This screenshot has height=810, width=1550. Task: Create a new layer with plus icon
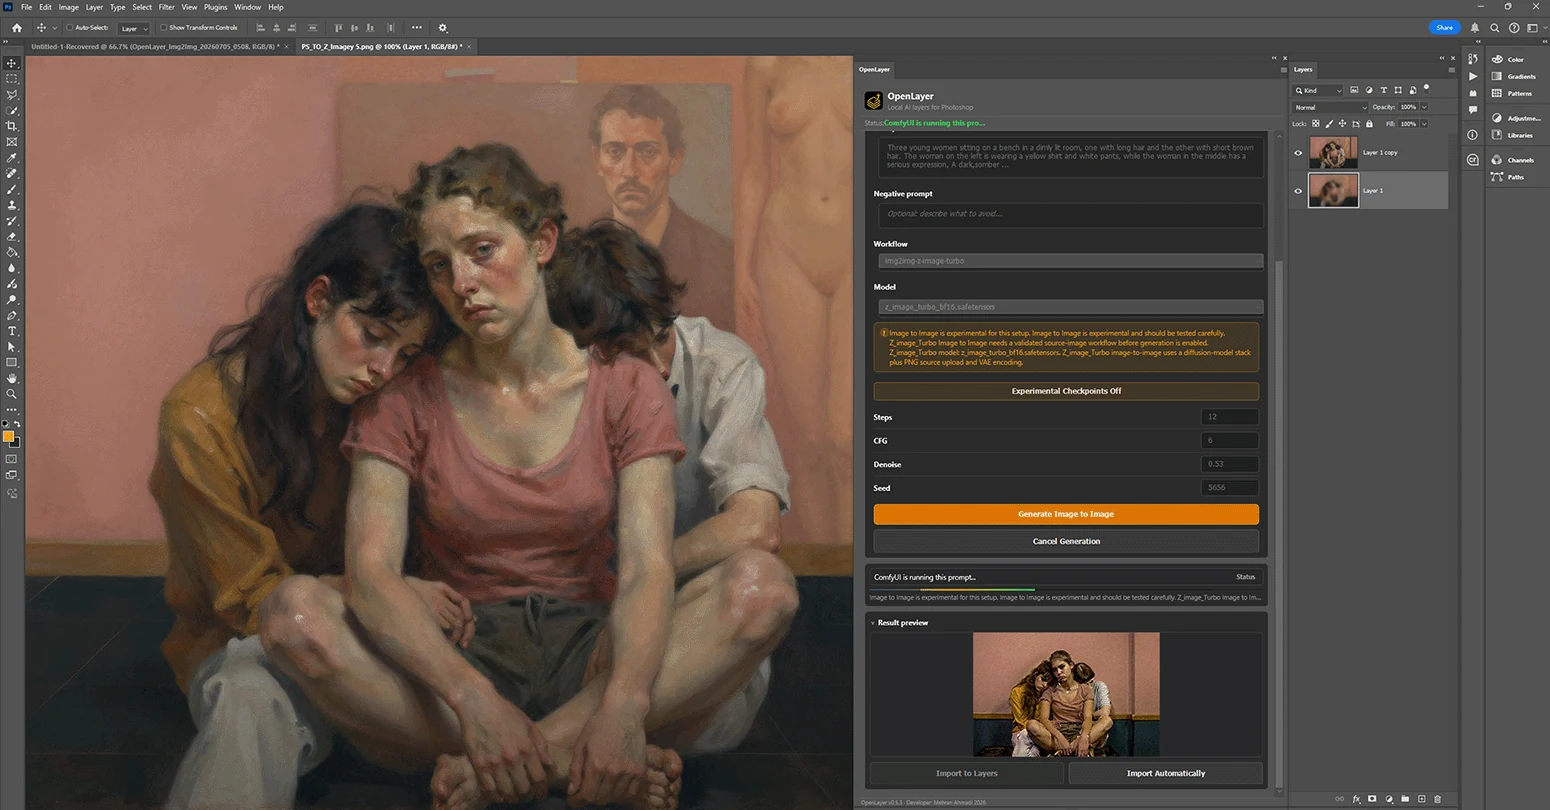(x=1422, y=799)
